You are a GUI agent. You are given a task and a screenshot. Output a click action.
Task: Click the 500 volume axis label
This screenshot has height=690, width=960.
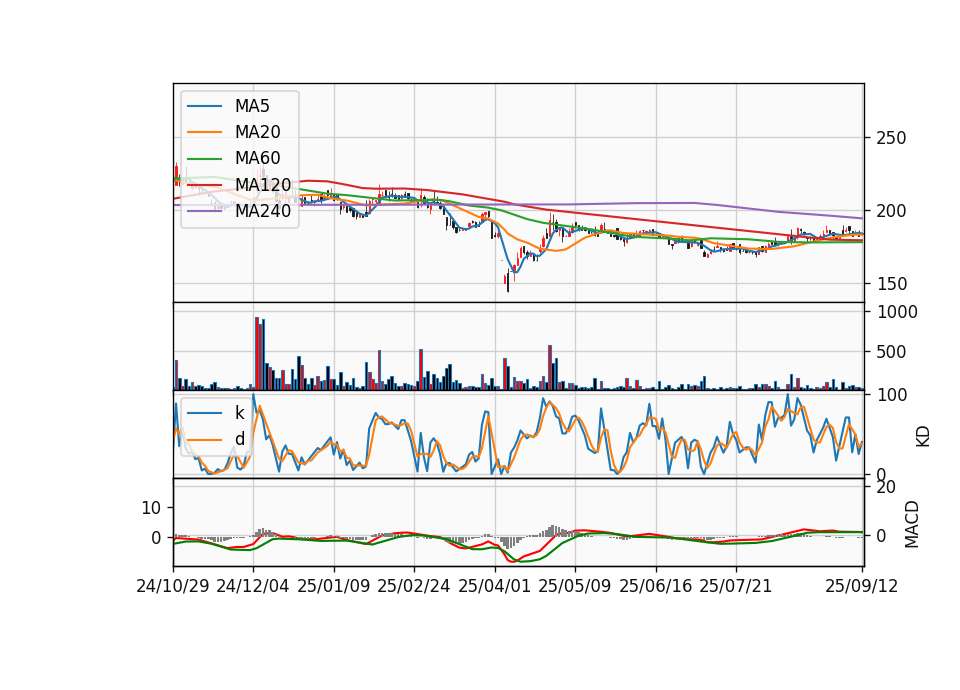coord(891,352)
